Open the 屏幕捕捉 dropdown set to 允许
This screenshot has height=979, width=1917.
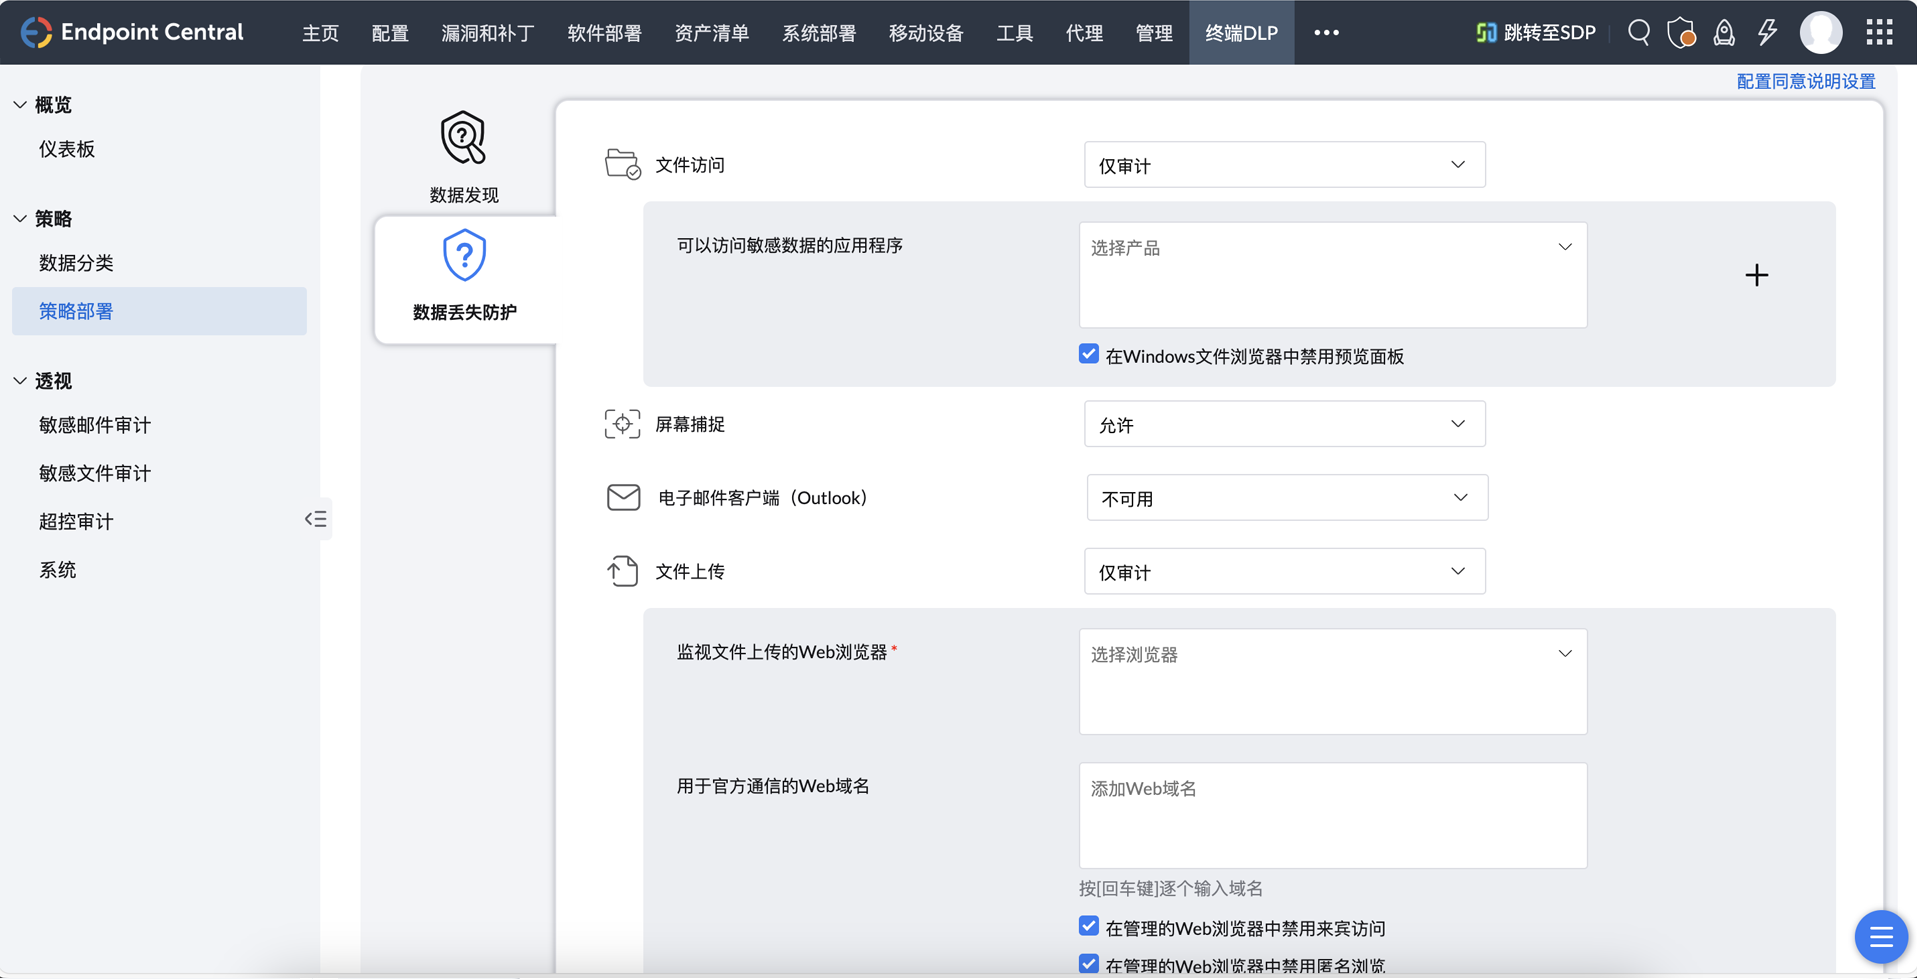(1284, 425)
